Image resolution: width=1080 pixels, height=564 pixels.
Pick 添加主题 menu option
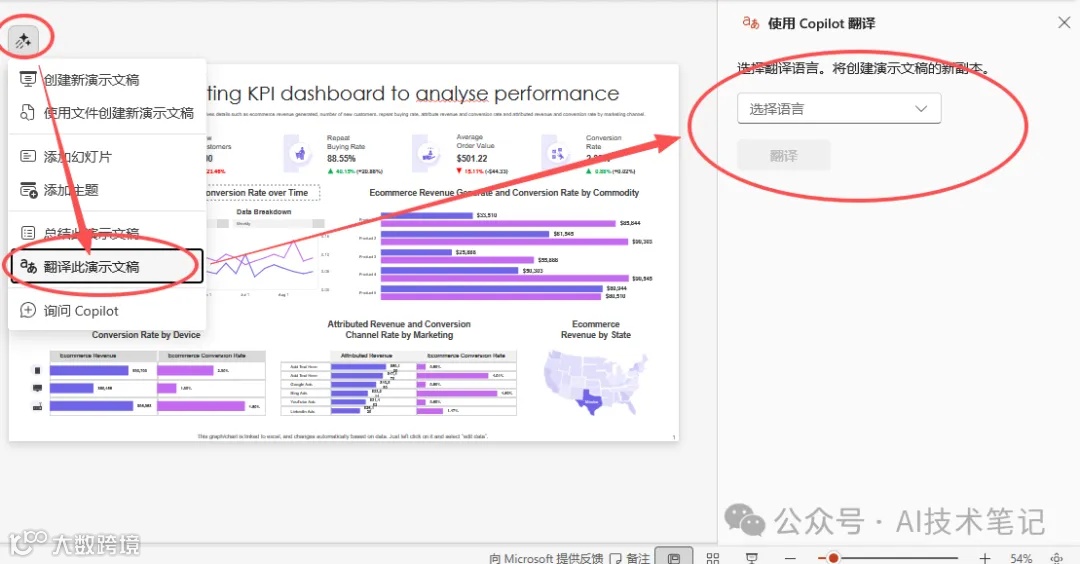[x=107, y=190]
